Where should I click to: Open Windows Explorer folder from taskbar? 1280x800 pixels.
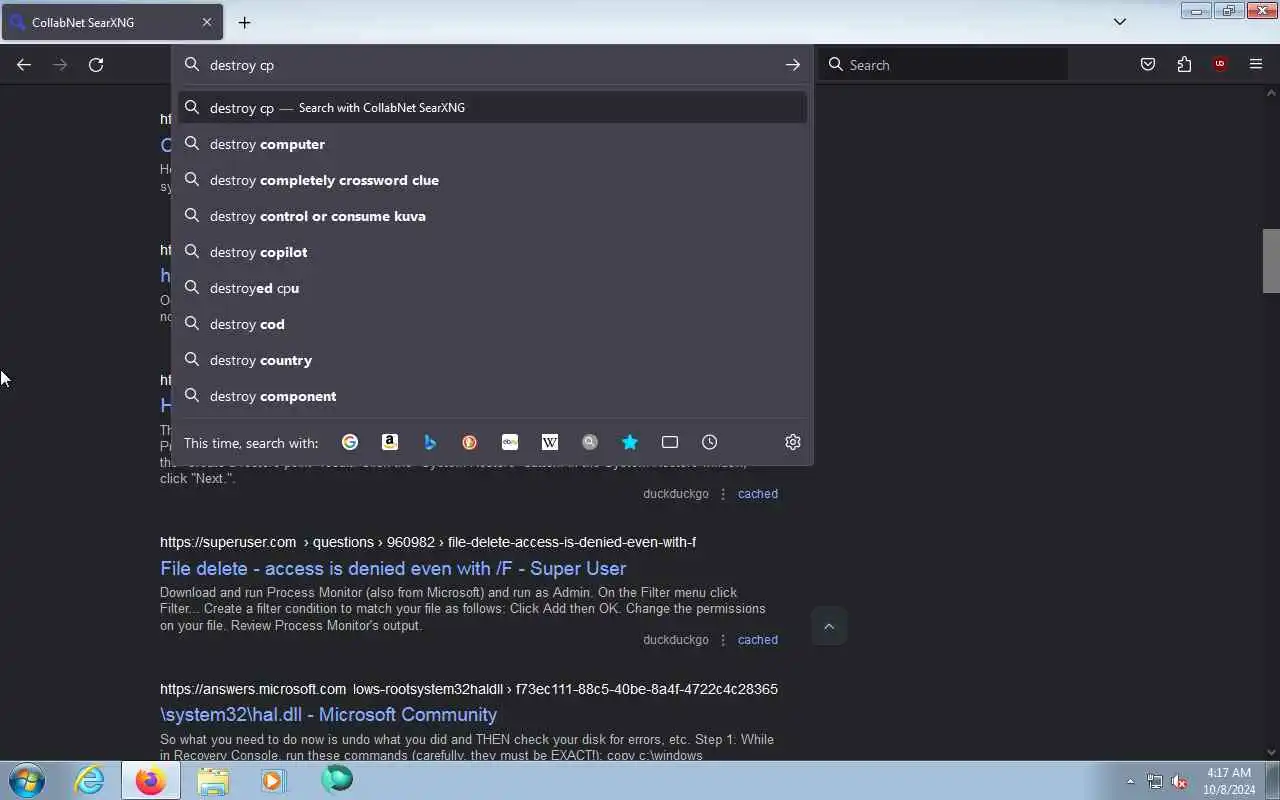point(212,780)
